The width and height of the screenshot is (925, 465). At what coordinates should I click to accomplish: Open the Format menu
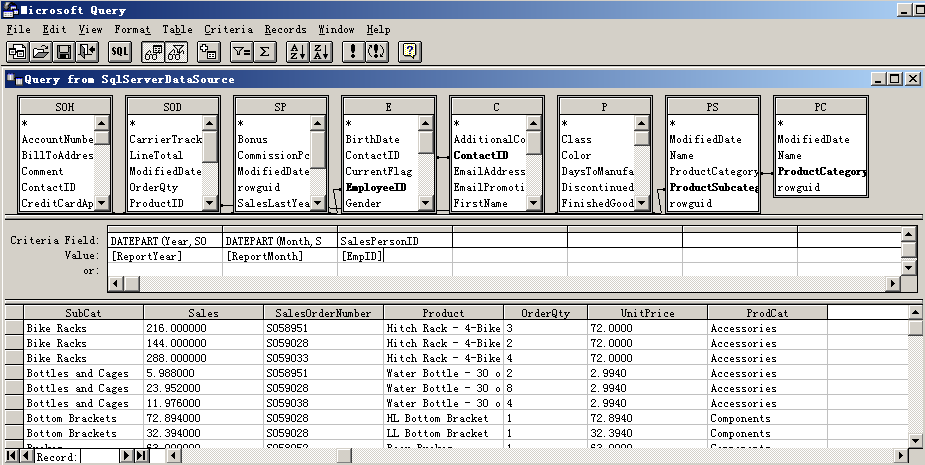(x=132, y=29)
